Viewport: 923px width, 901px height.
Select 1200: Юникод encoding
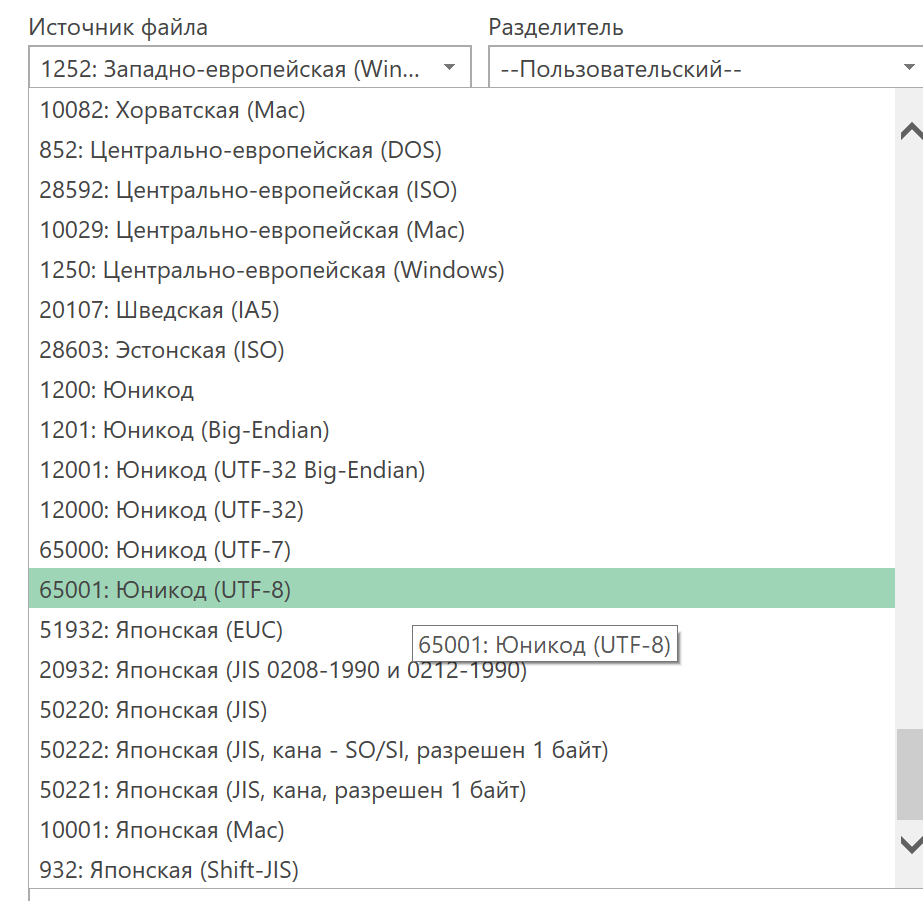pos(117,390)
